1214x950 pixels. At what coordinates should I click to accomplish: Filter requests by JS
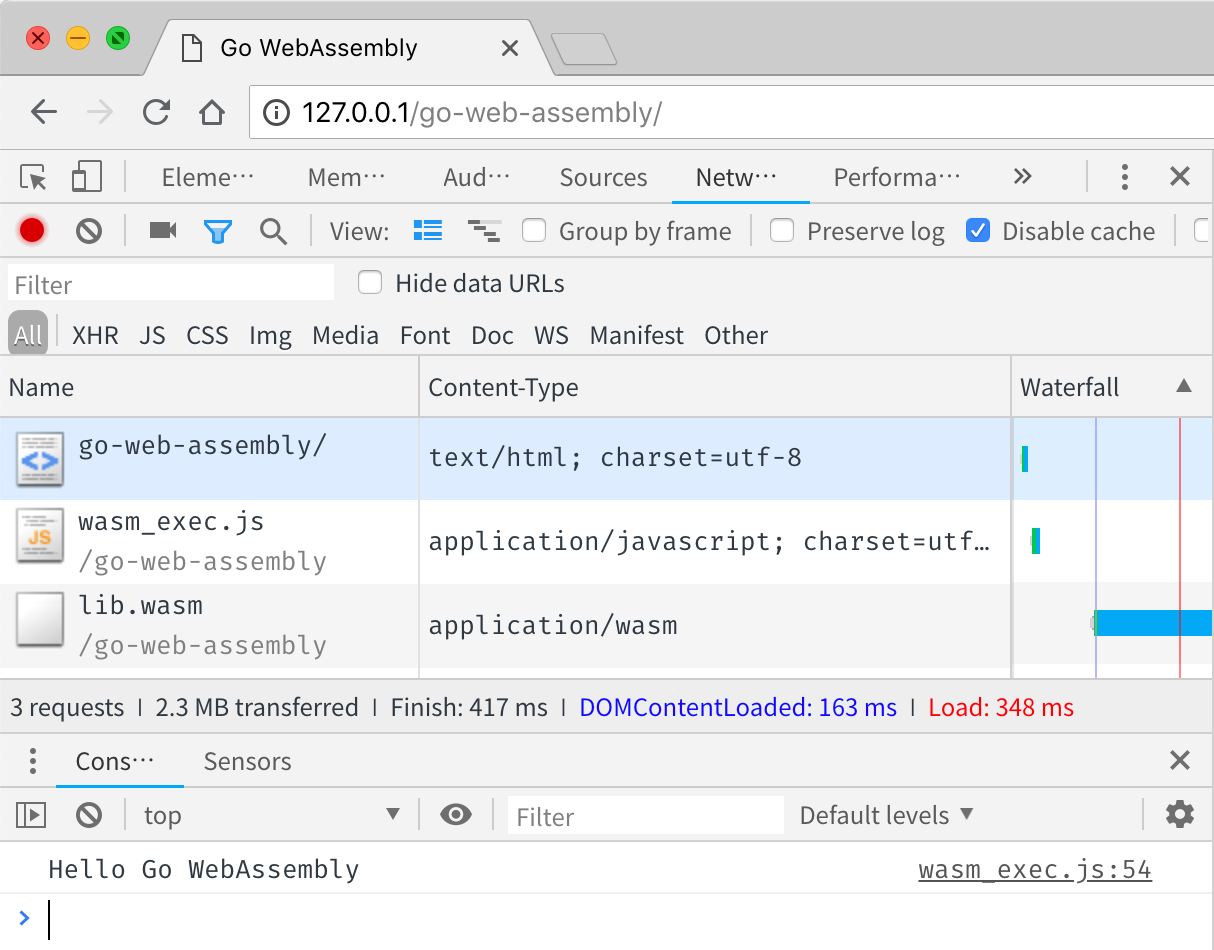(x=152, y=335)
